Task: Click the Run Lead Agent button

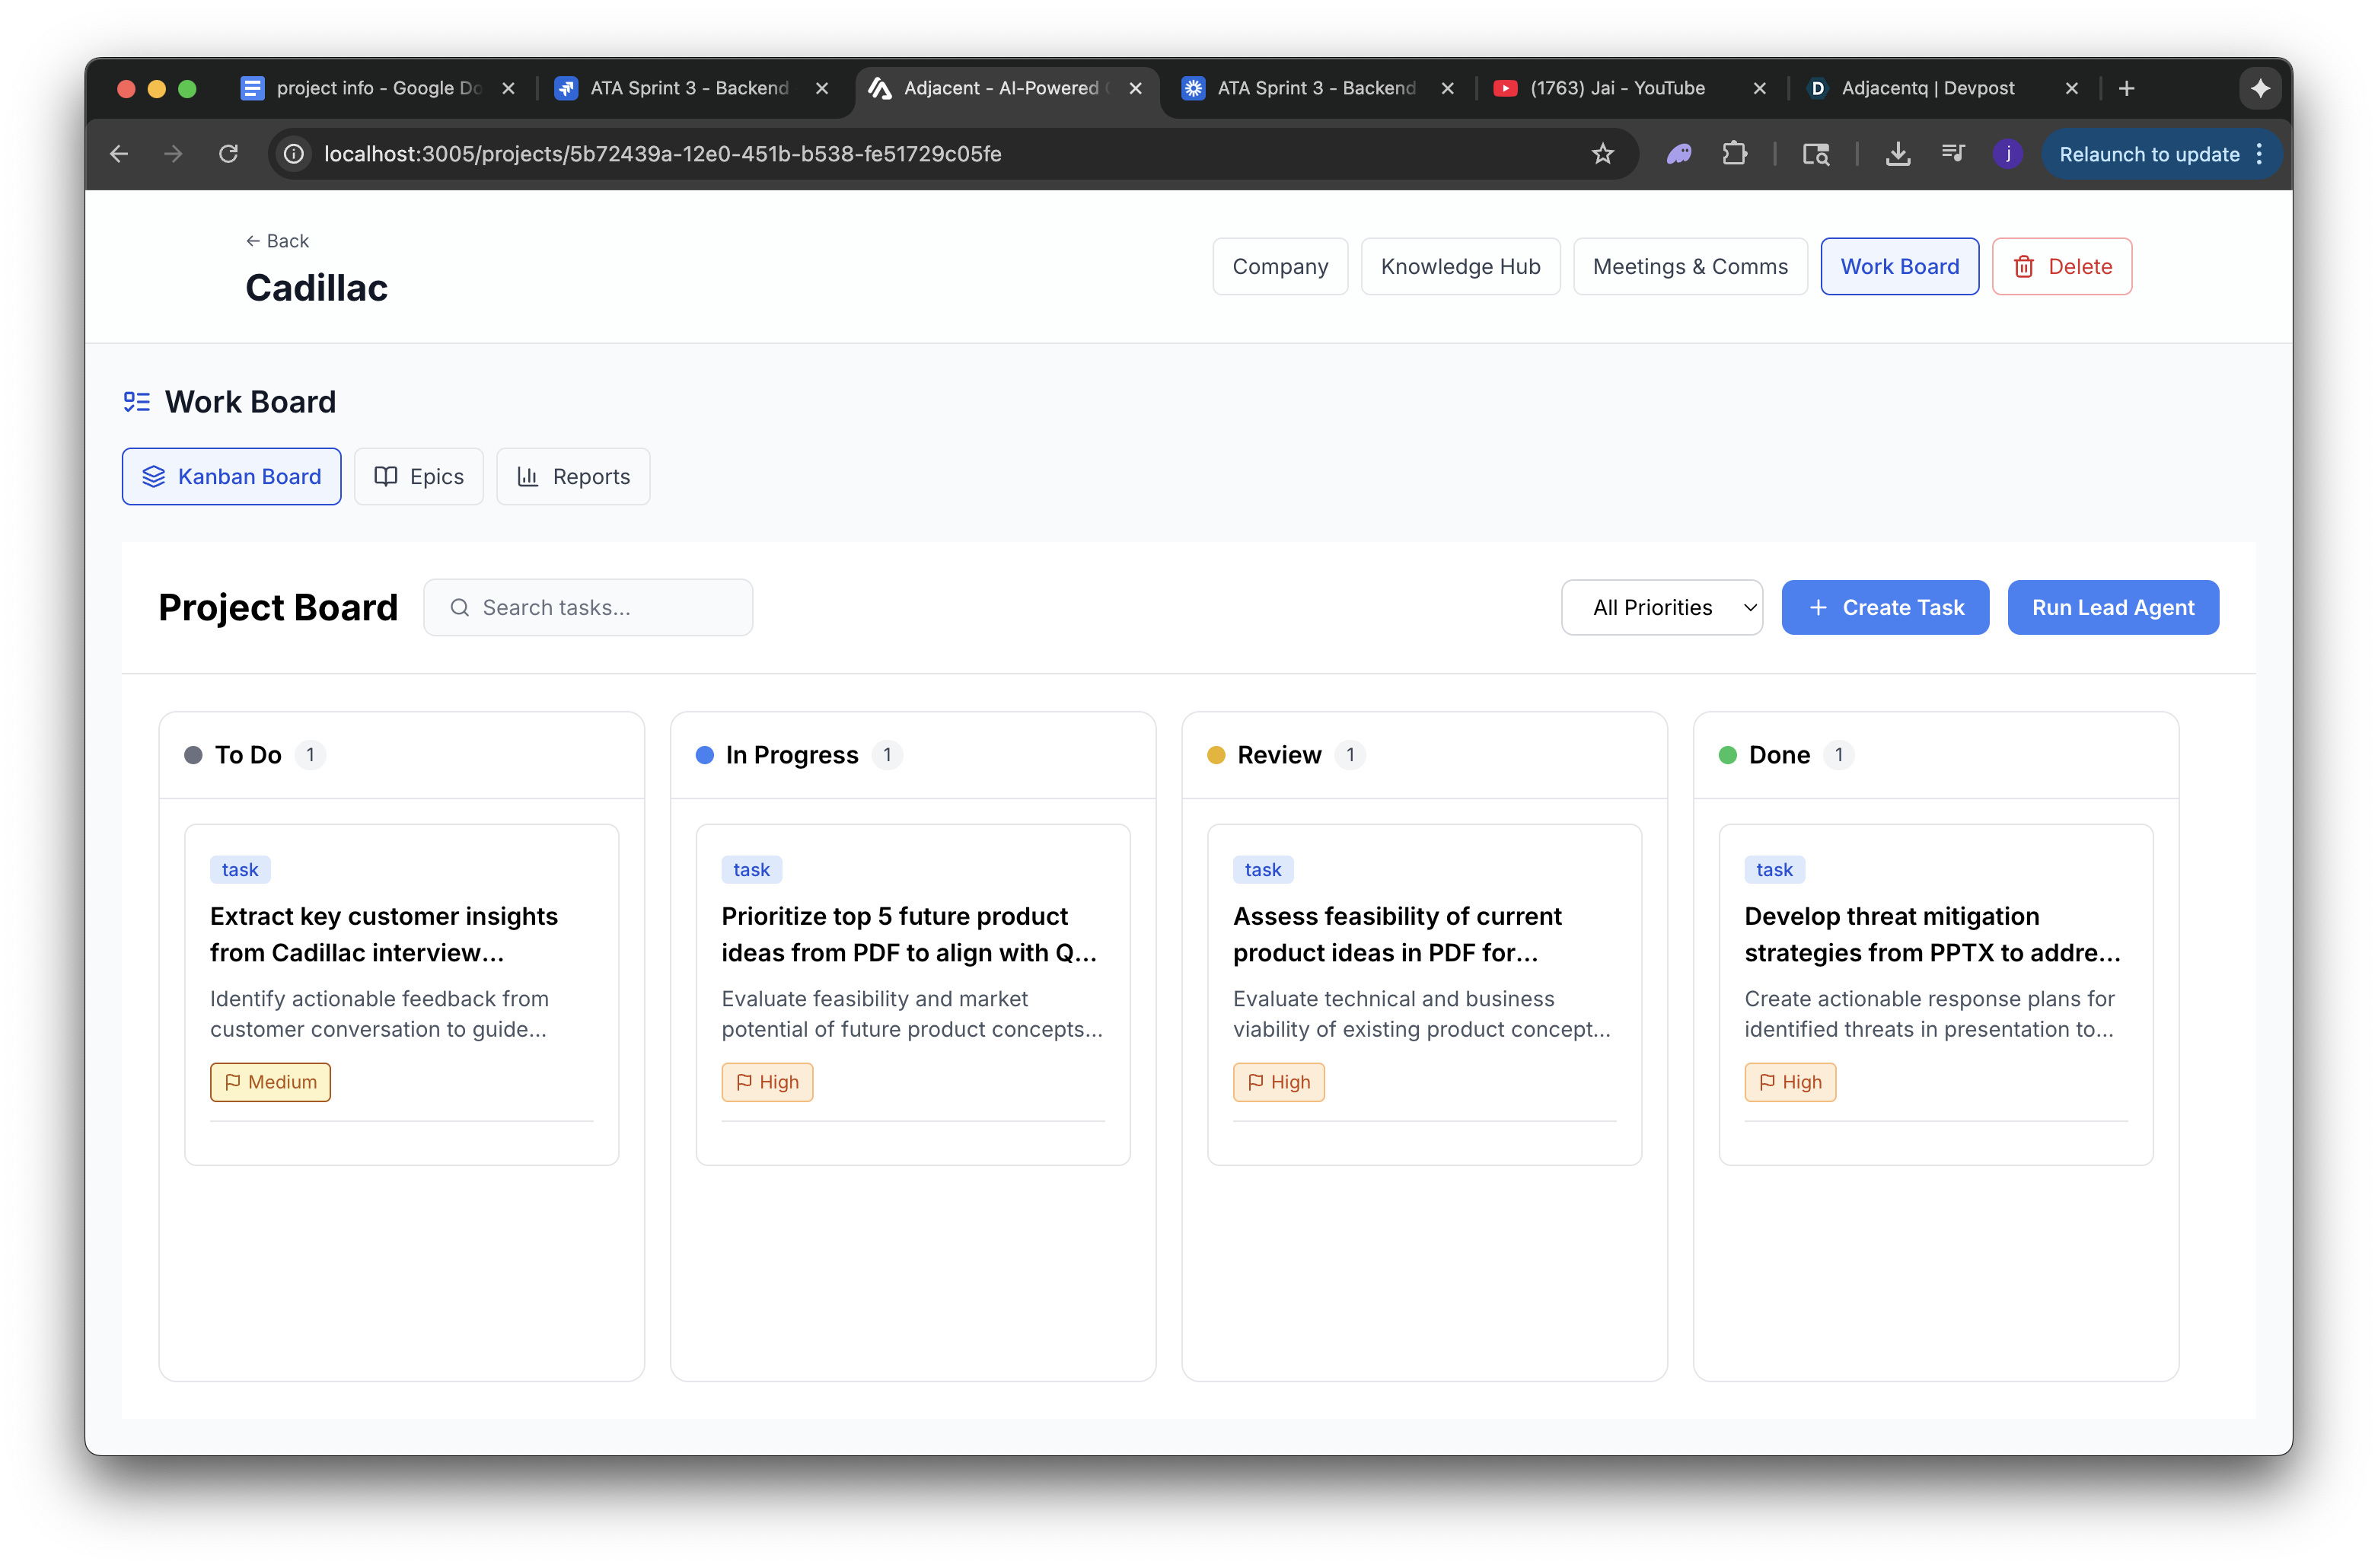Action: pos(2112,607)
